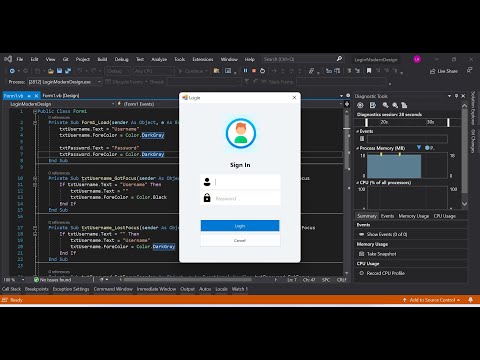Collapse Public Class Form1 code block
480x360 pixels.
(35, 111)
